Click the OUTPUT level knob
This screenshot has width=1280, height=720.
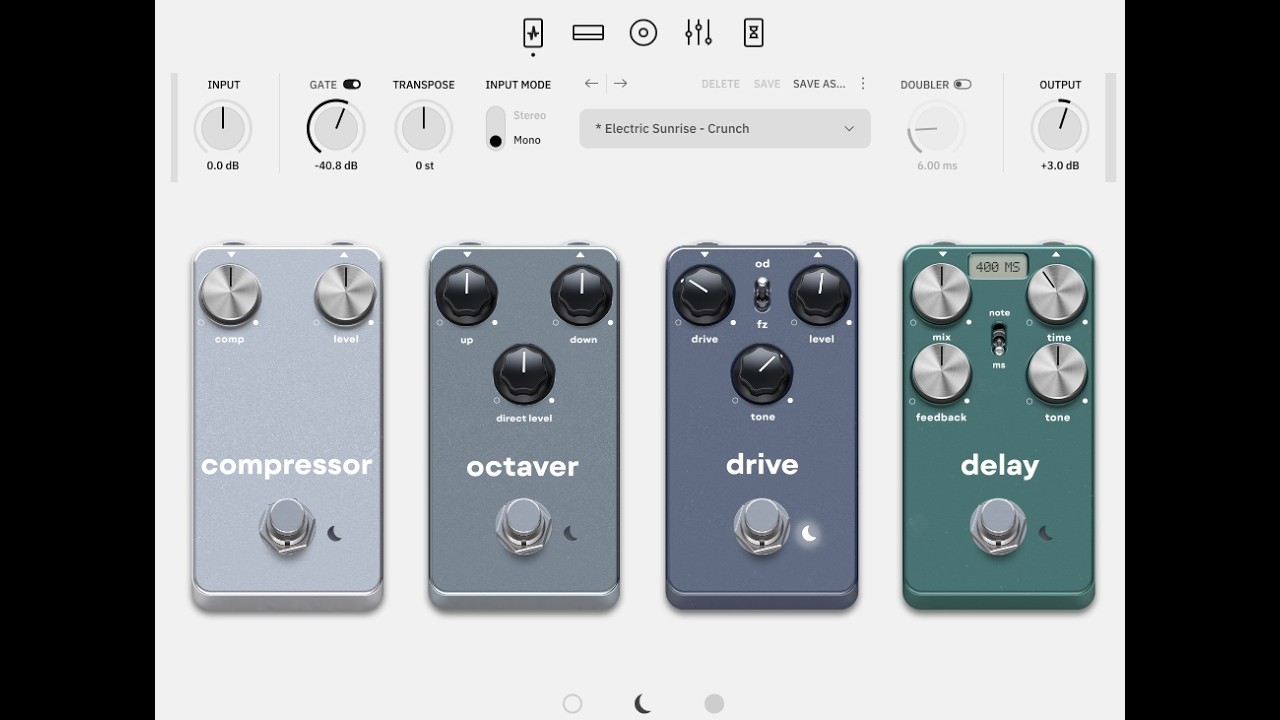(1059, 128)
